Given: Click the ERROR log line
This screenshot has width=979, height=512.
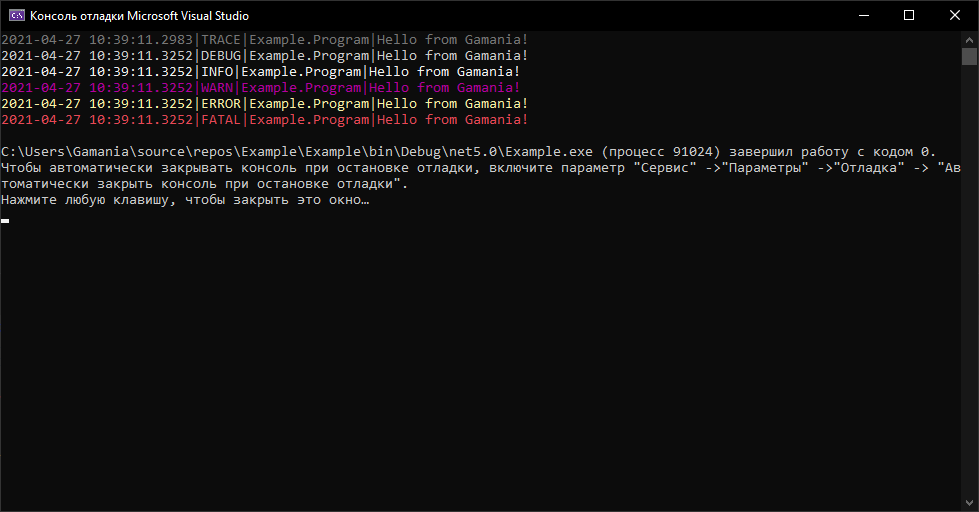Looking at the screenshot, I should (264, 104).
